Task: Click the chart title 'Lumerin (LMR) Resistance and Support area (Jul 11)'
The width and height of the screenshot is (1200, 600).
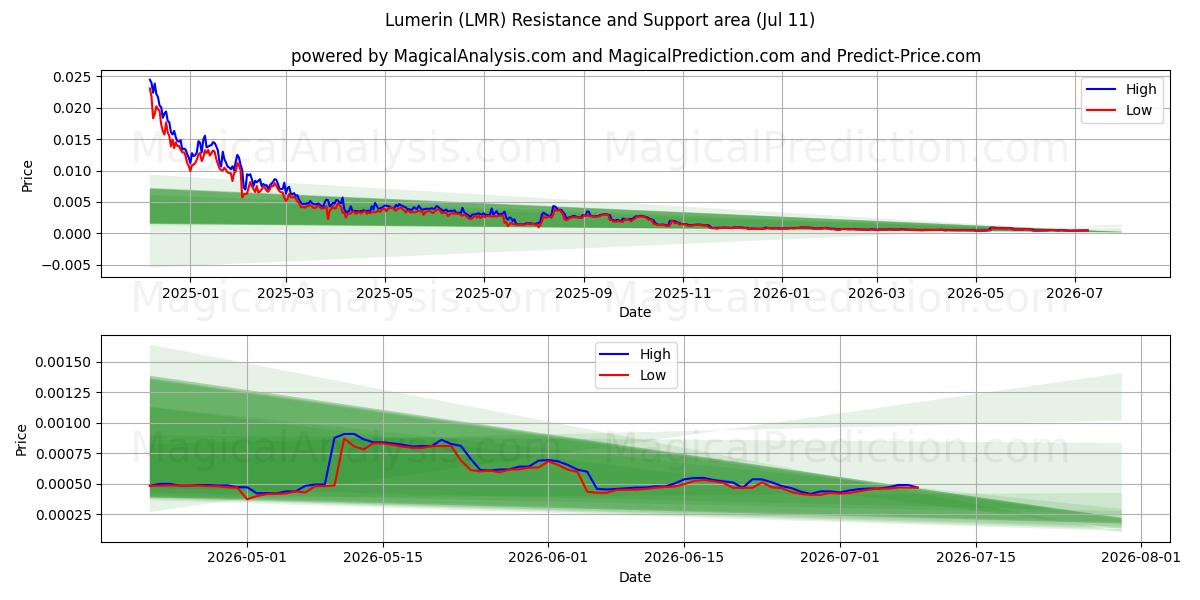Action: [x=600, y=20]
